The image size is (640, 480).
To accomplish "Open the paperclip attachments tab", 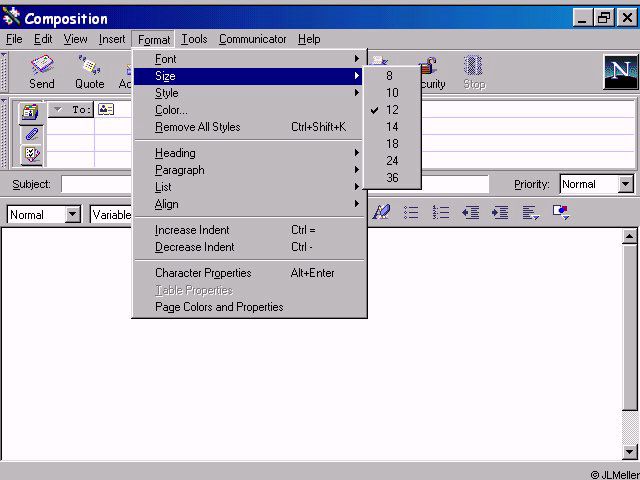I will [31, 134].
